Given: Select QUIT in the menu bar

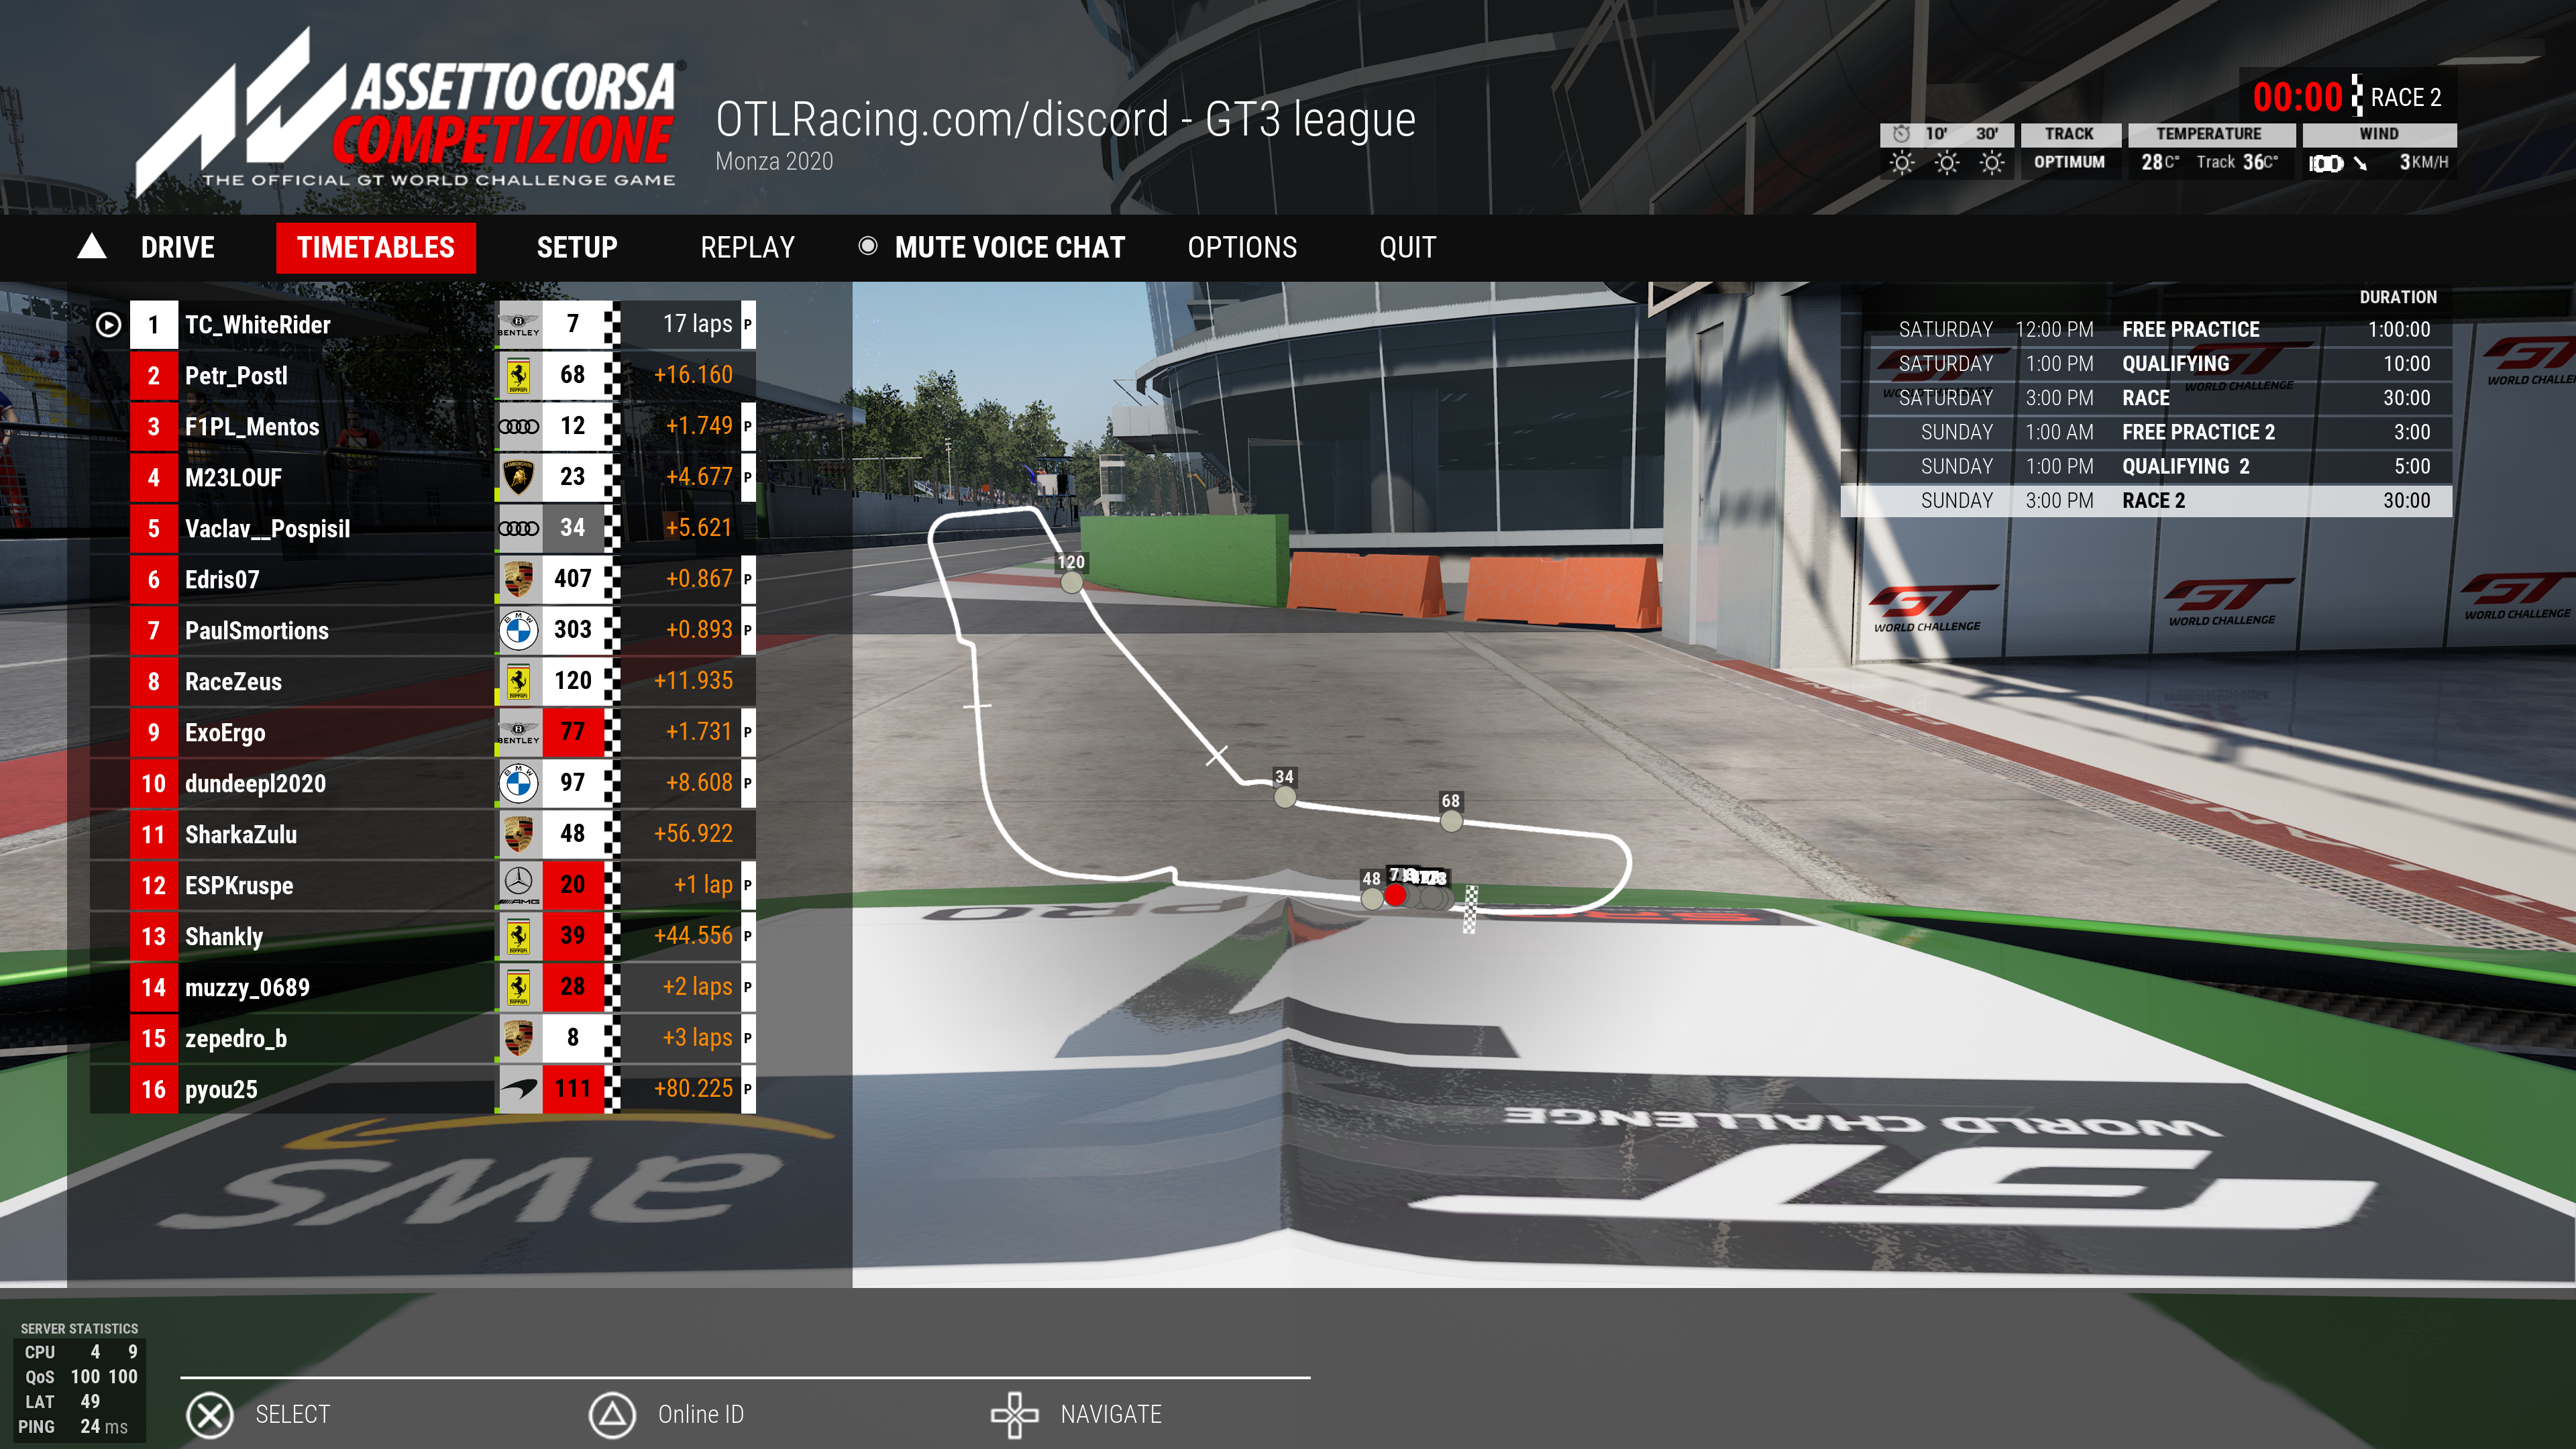Looking at the screenshot, I should [1407, 247].
